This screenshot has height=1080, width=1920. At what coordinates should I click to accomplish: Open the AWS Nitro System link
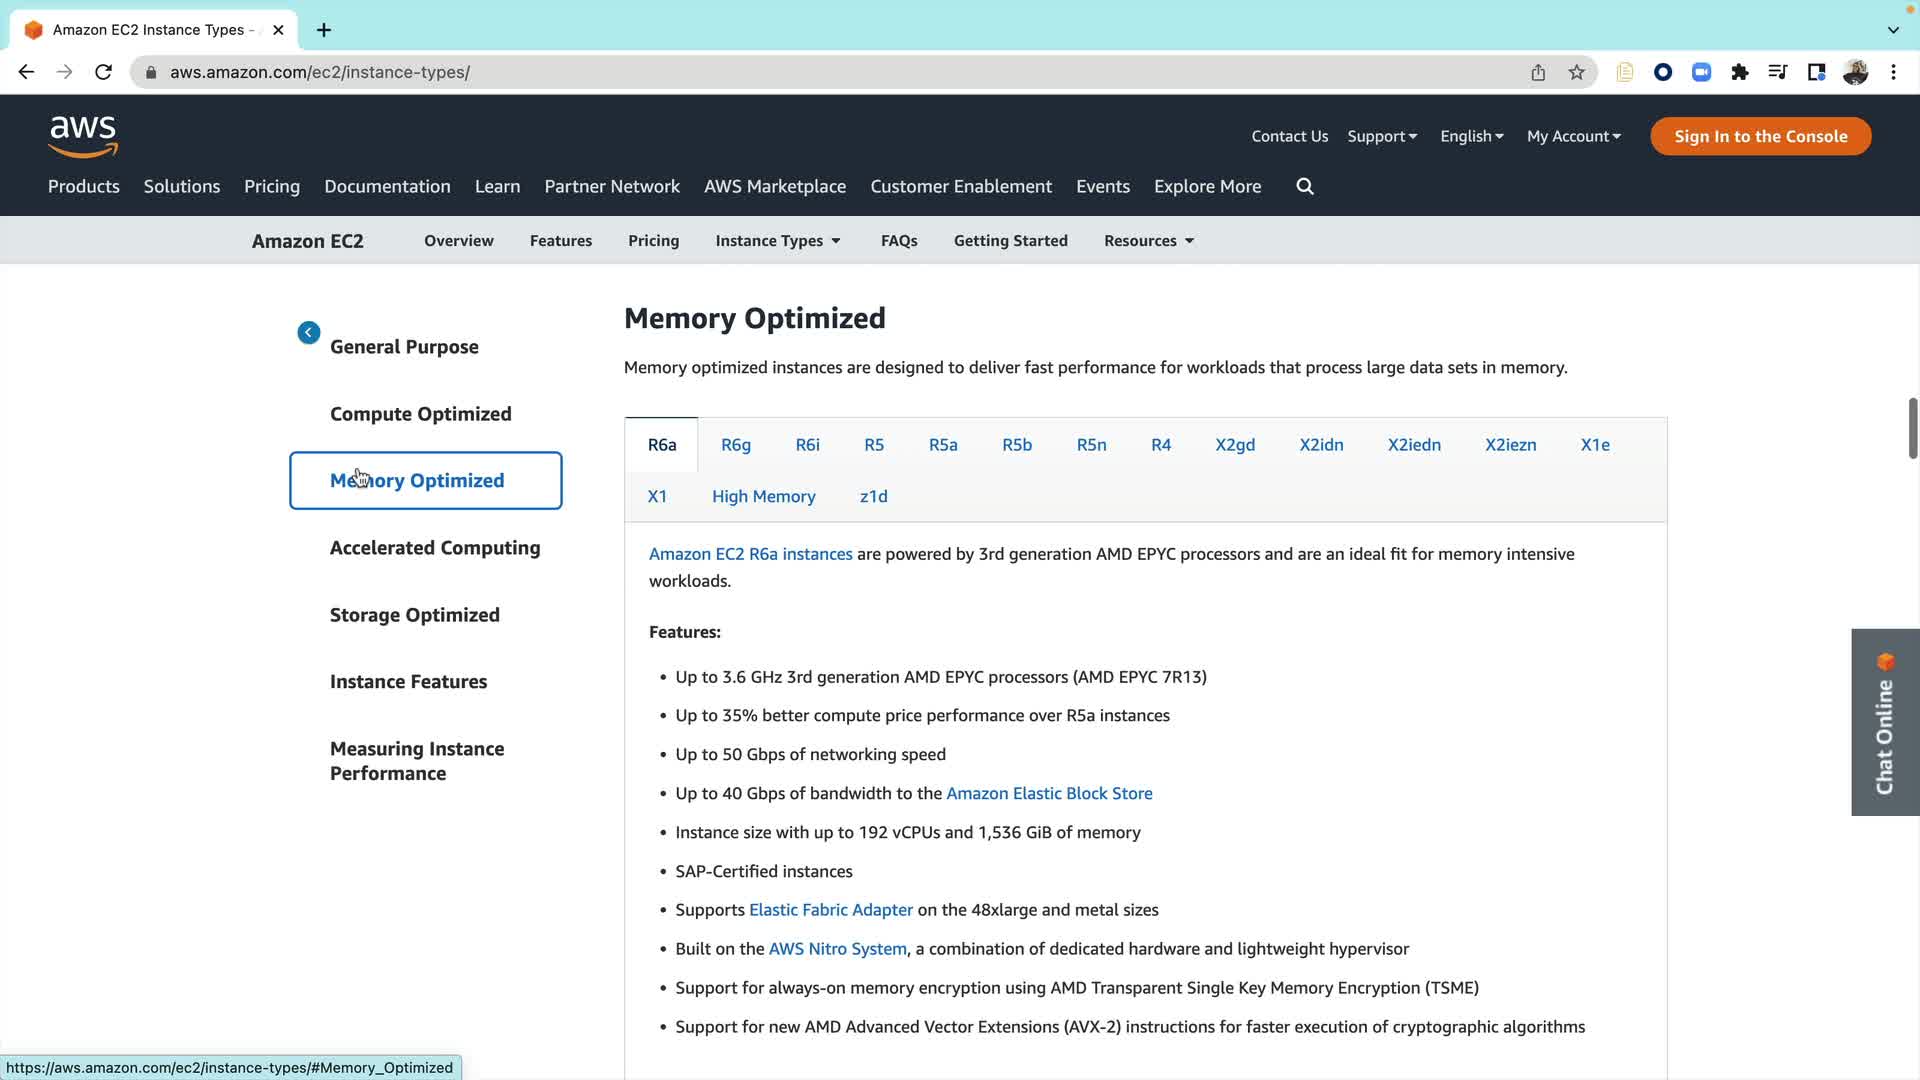pos(837,949)
